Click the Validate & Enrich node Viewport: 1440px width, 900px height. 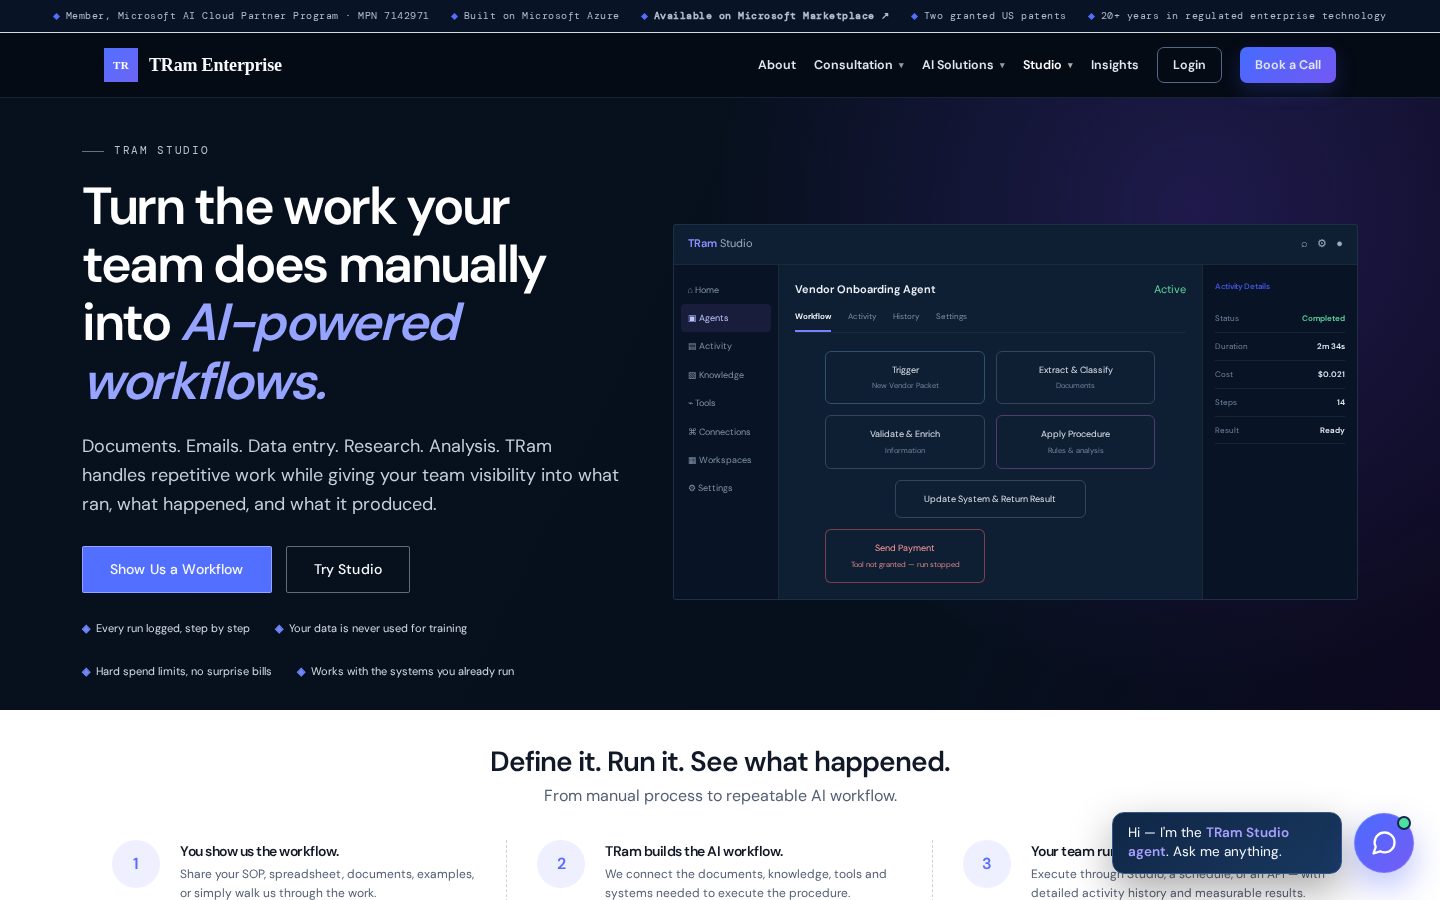pos(905,442)
